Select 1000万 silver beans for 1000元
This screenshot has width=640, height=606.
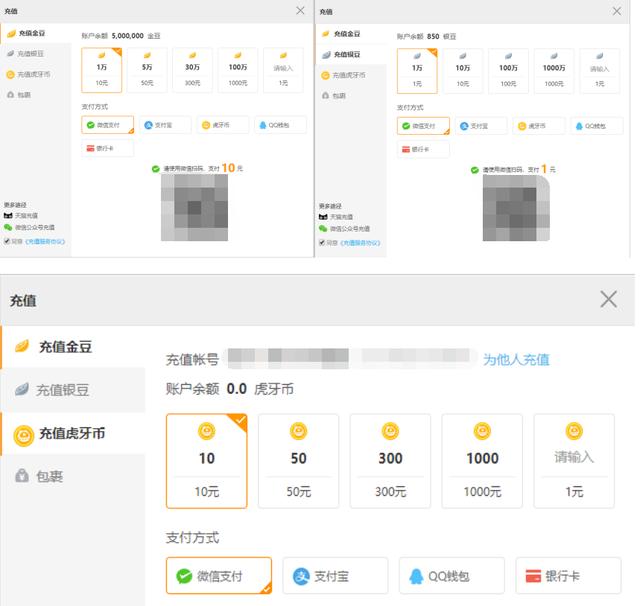[x=554, y=71]
